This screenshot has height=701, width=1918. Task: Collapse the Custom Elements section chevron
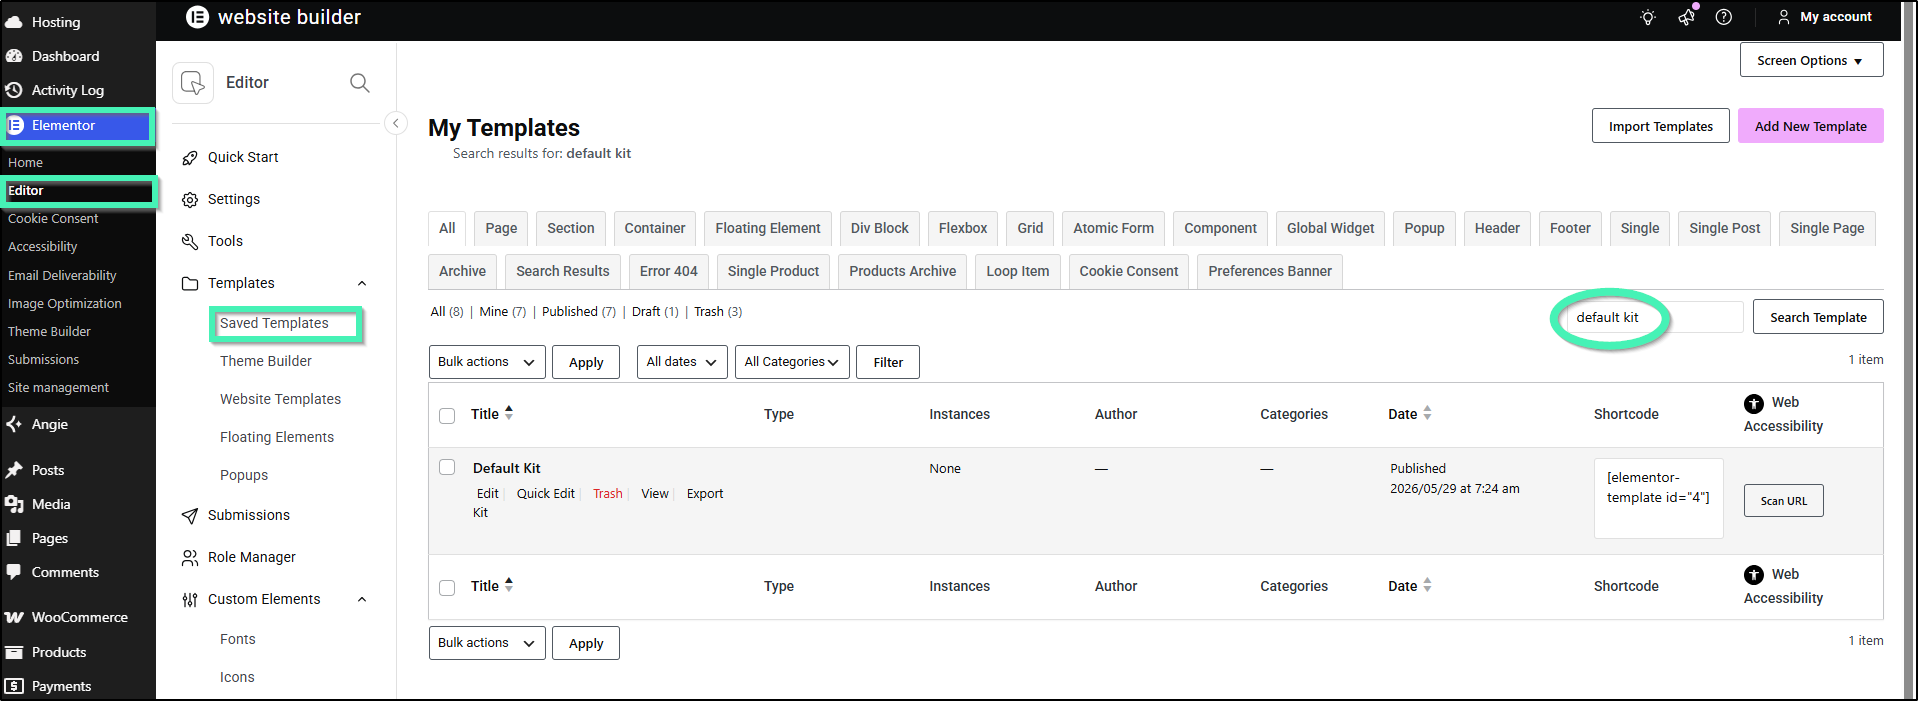pyautogui.click(x=362, y=600)
